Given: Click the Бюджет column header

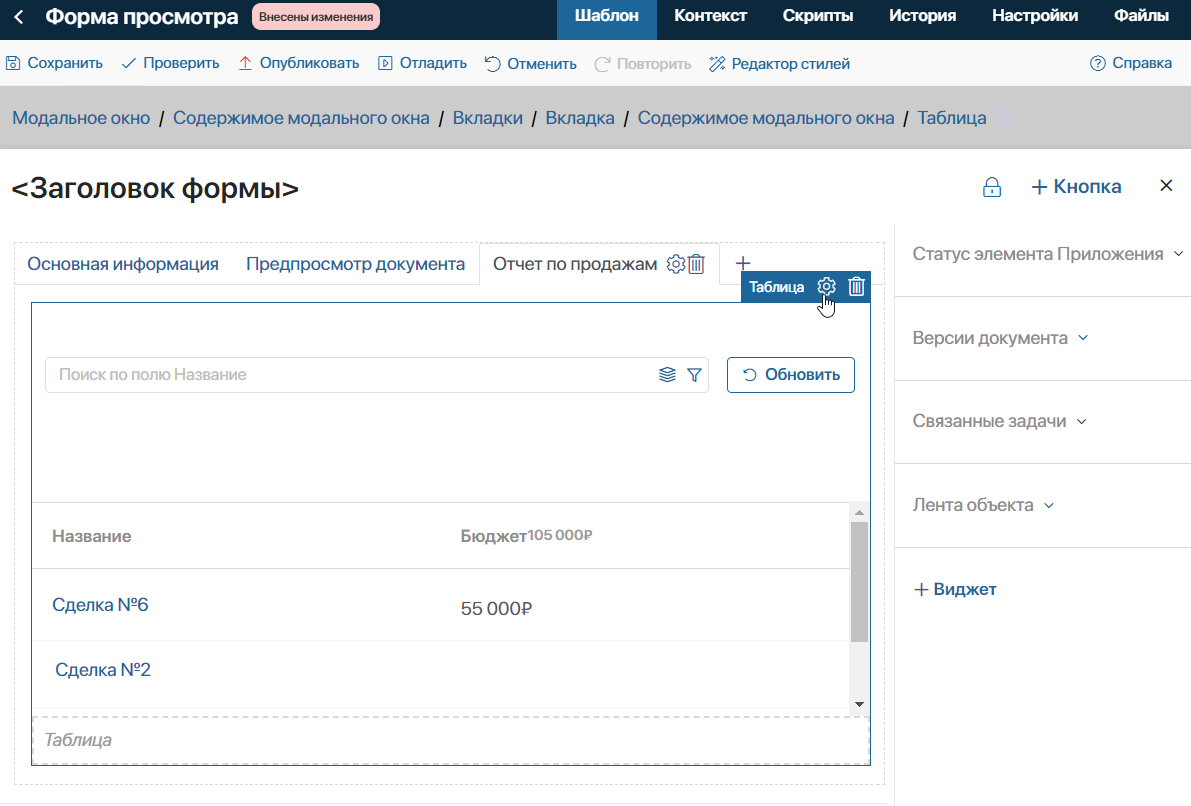Looking at the screenshot, I should (x=493, y=536).
